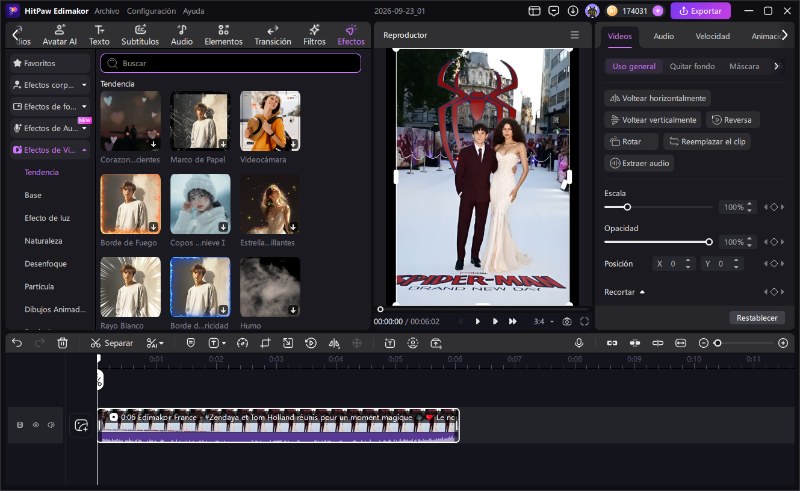Start voice recording with microphone icon

click(579, 343)
